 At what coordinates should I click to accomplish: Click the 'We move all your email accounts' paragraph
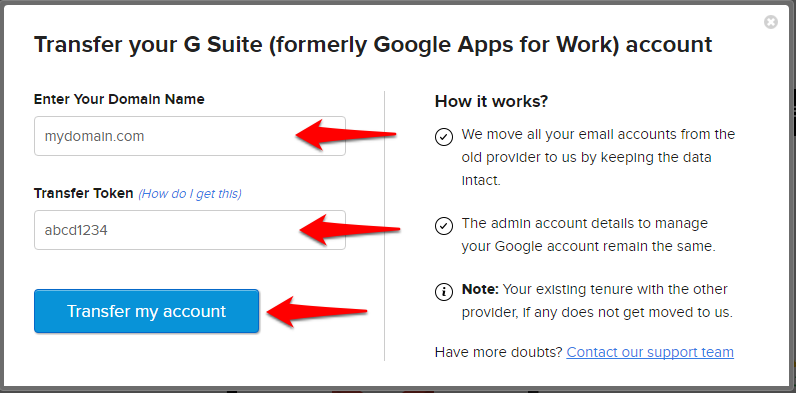coord(598,157)
